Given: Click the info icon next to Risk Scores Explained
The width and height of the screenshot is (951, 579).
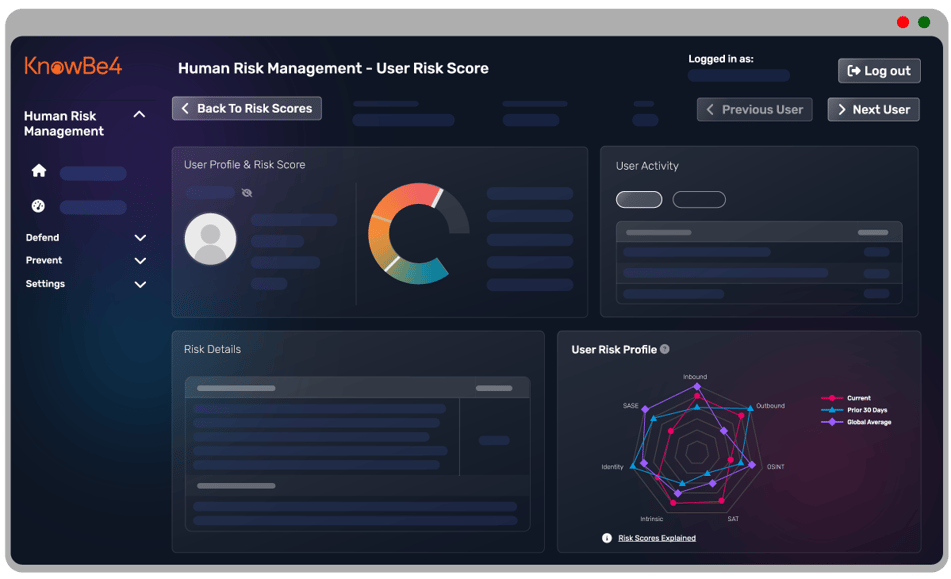Looking at the screenshot, I should point(605,537).
